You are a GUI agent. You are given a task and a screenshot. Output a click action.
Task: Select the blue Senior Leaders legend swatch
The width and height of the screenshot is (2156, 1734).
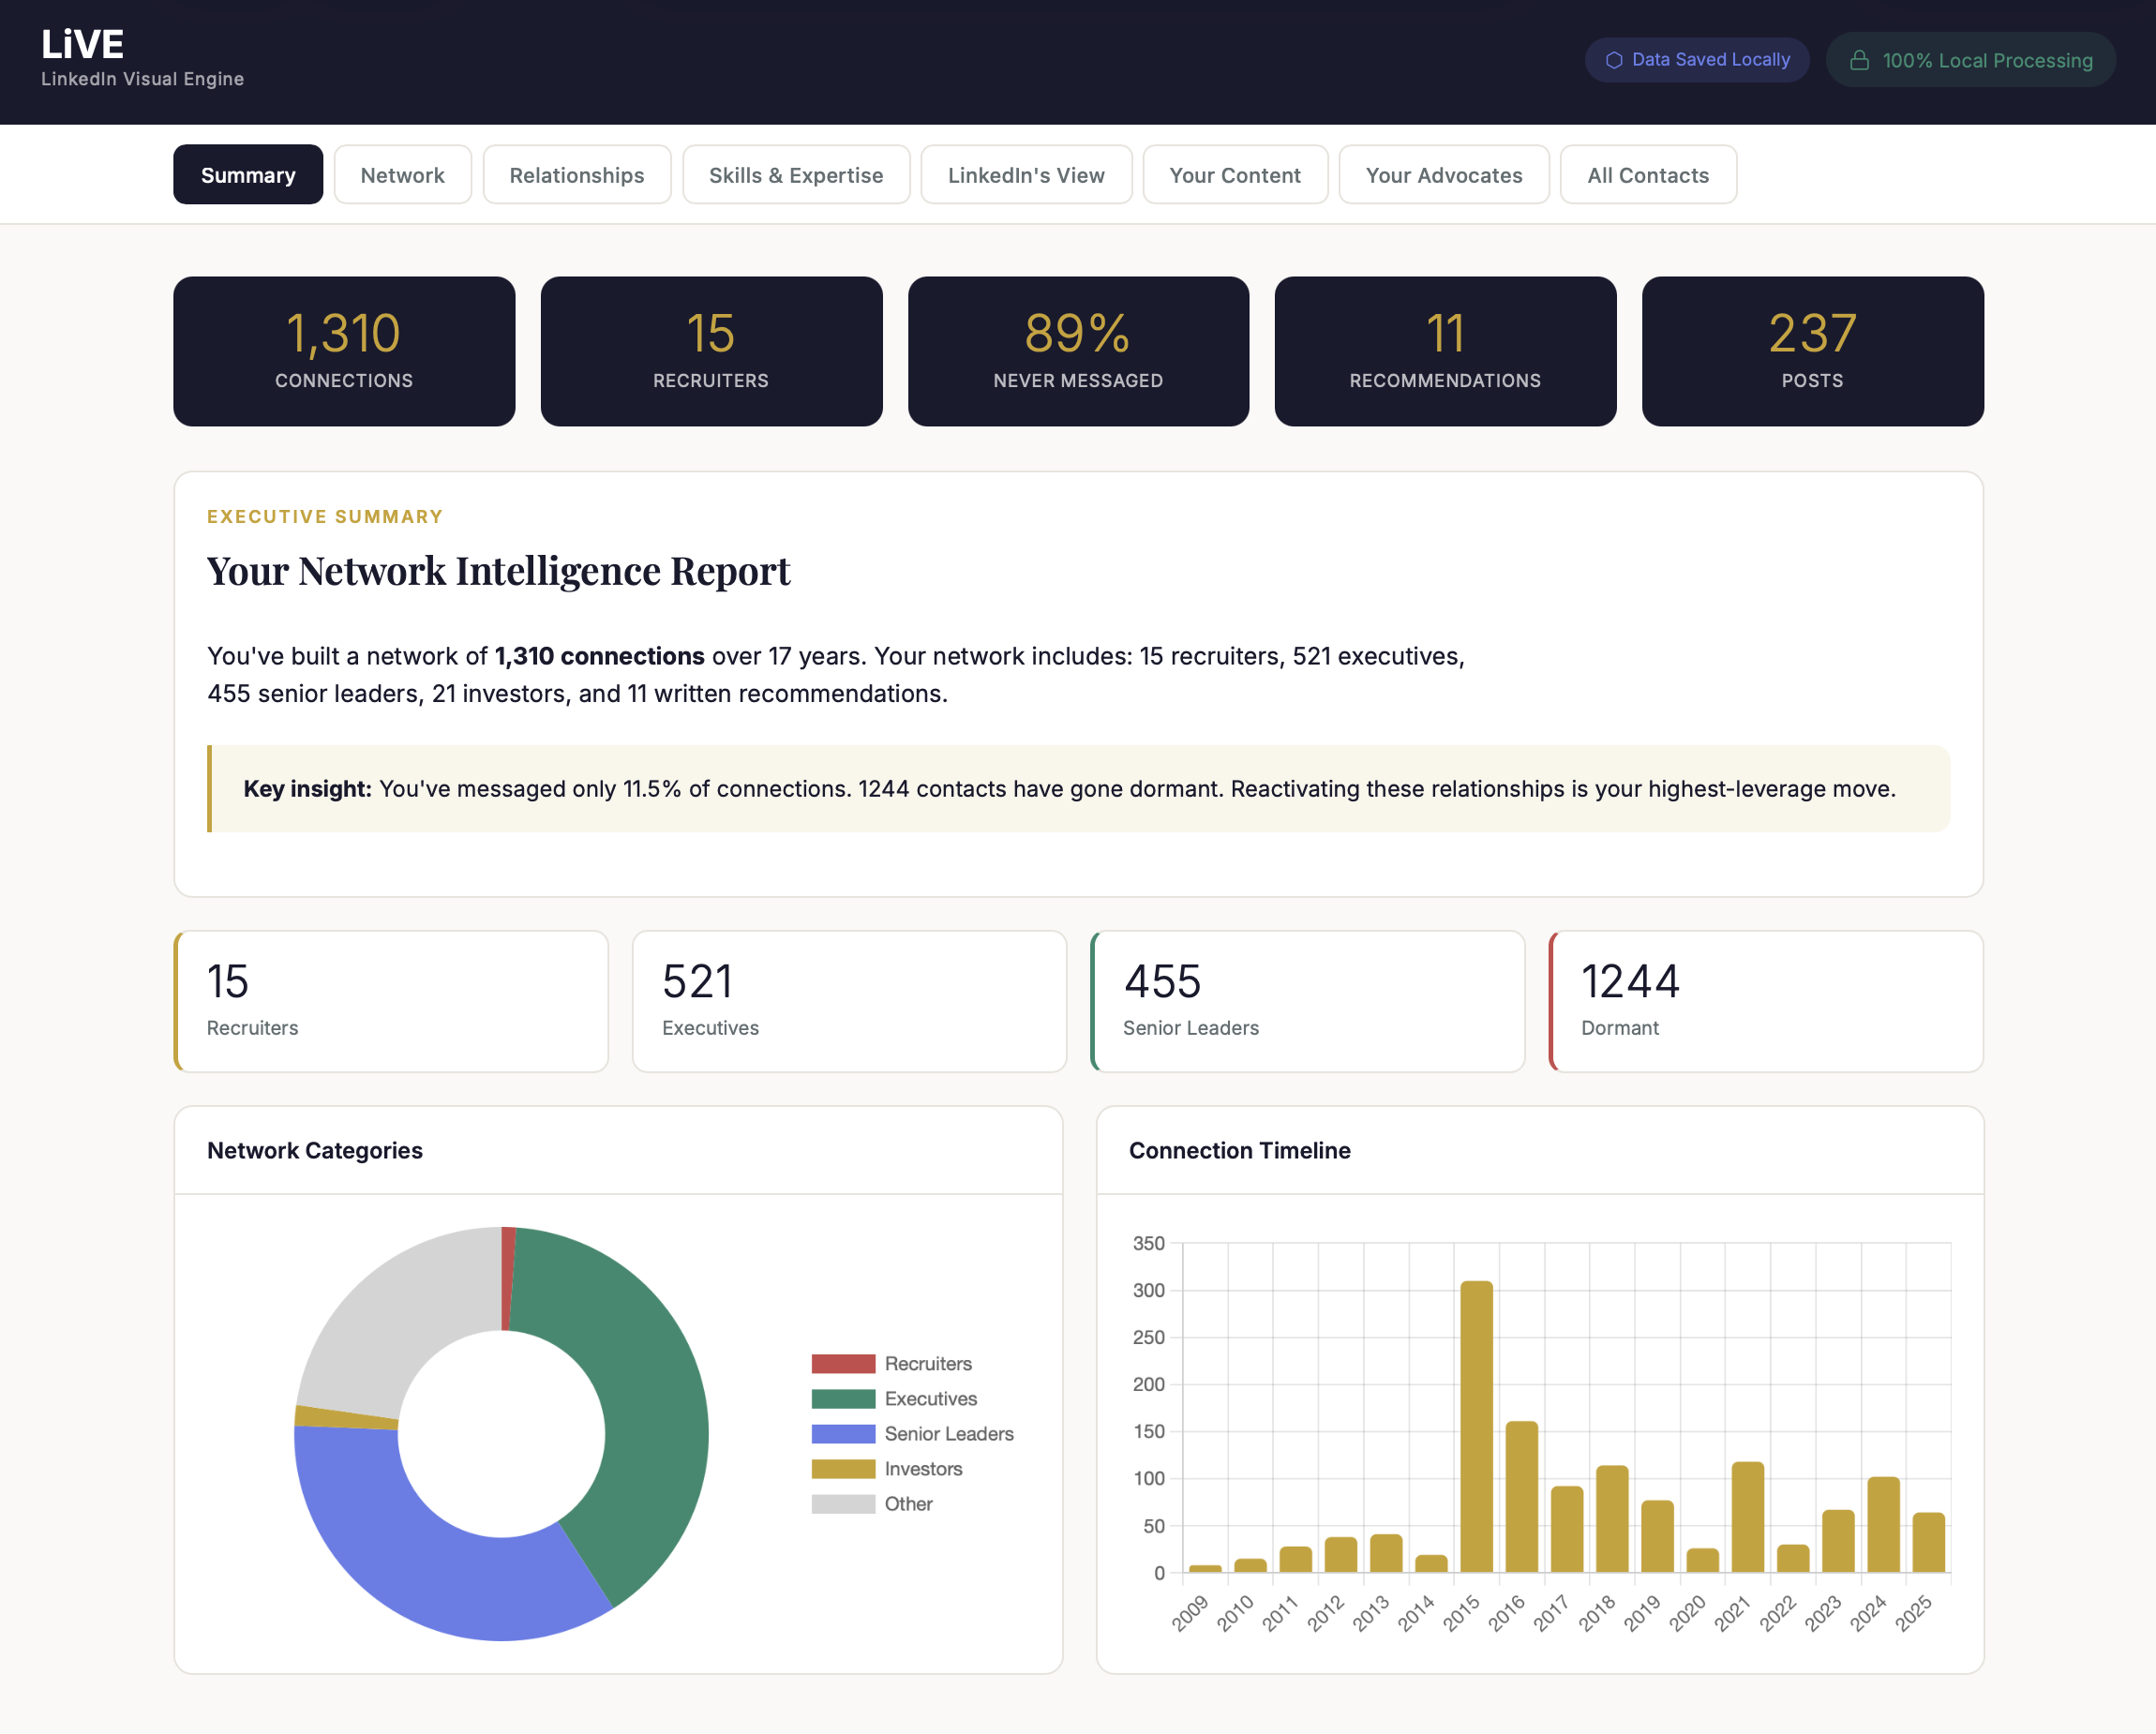click(x=843, y=1433)
